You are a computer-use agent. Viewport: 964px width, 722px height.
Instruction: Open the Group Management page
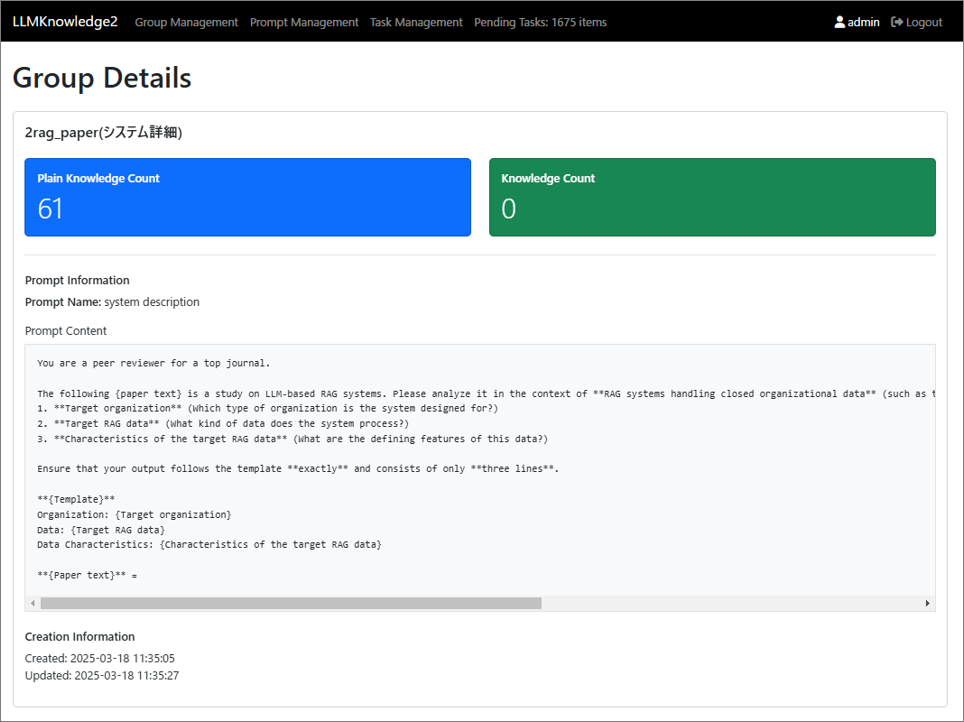(x=186, y=22)
